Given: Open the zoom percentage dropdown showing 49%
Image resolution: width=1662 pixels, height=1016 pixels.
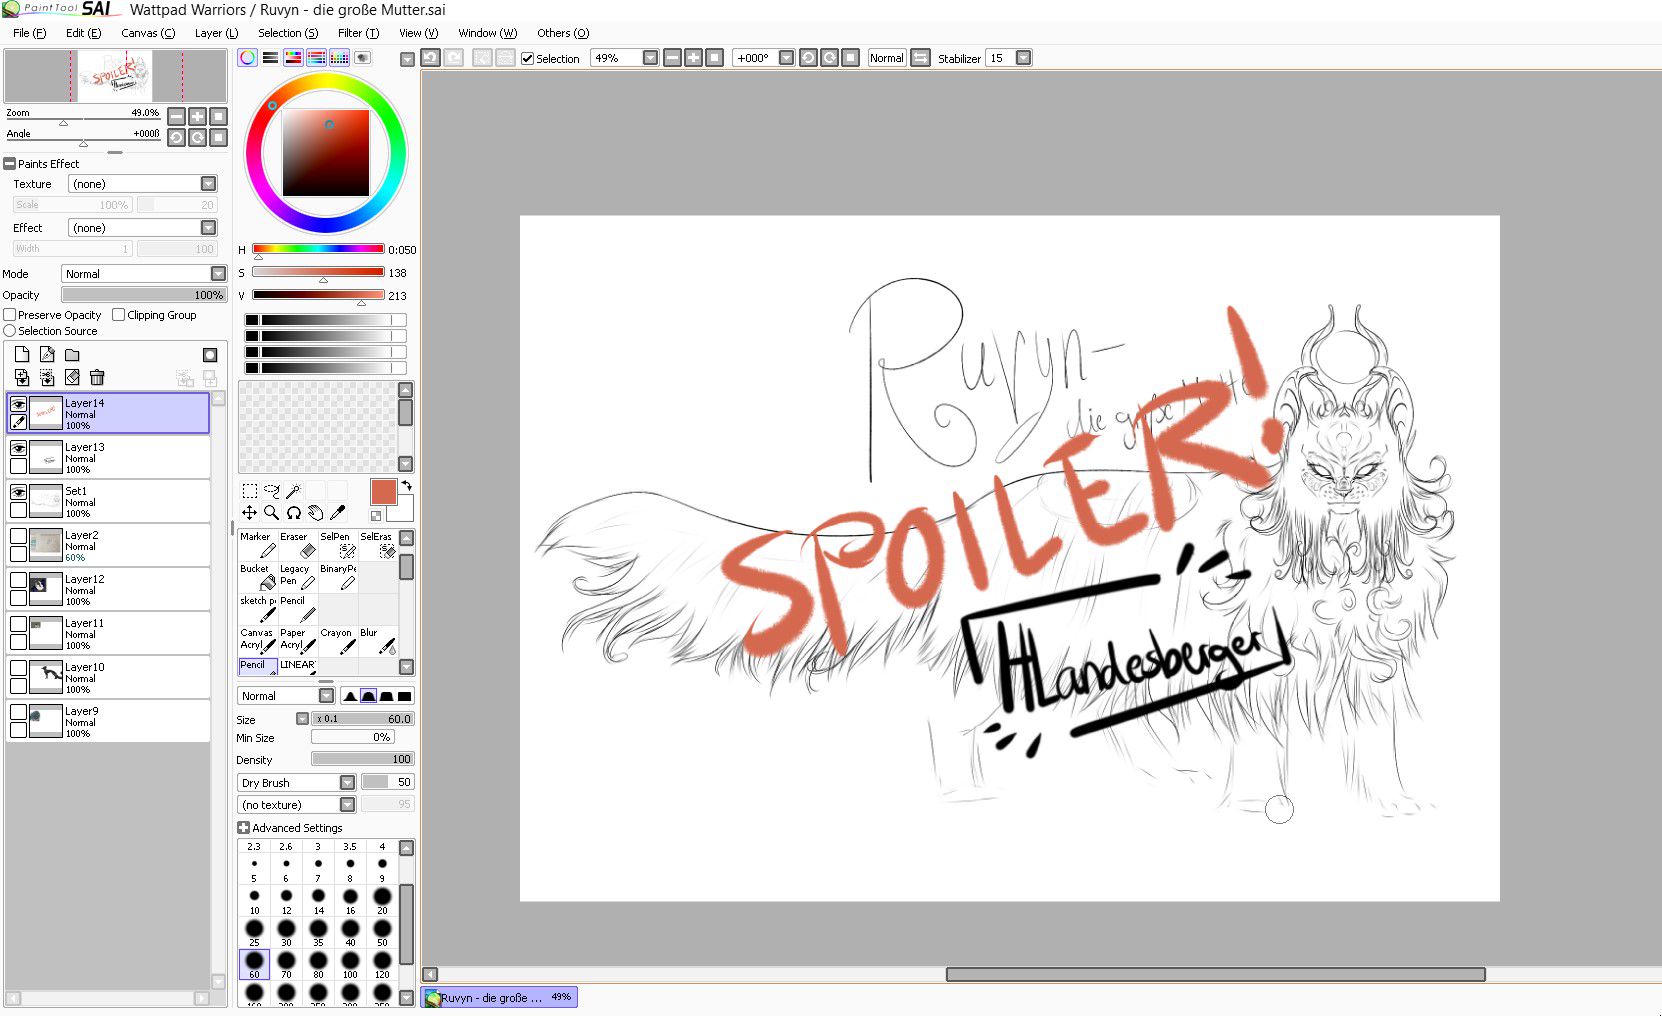Looking at the screenshot, I should [651, 58].
